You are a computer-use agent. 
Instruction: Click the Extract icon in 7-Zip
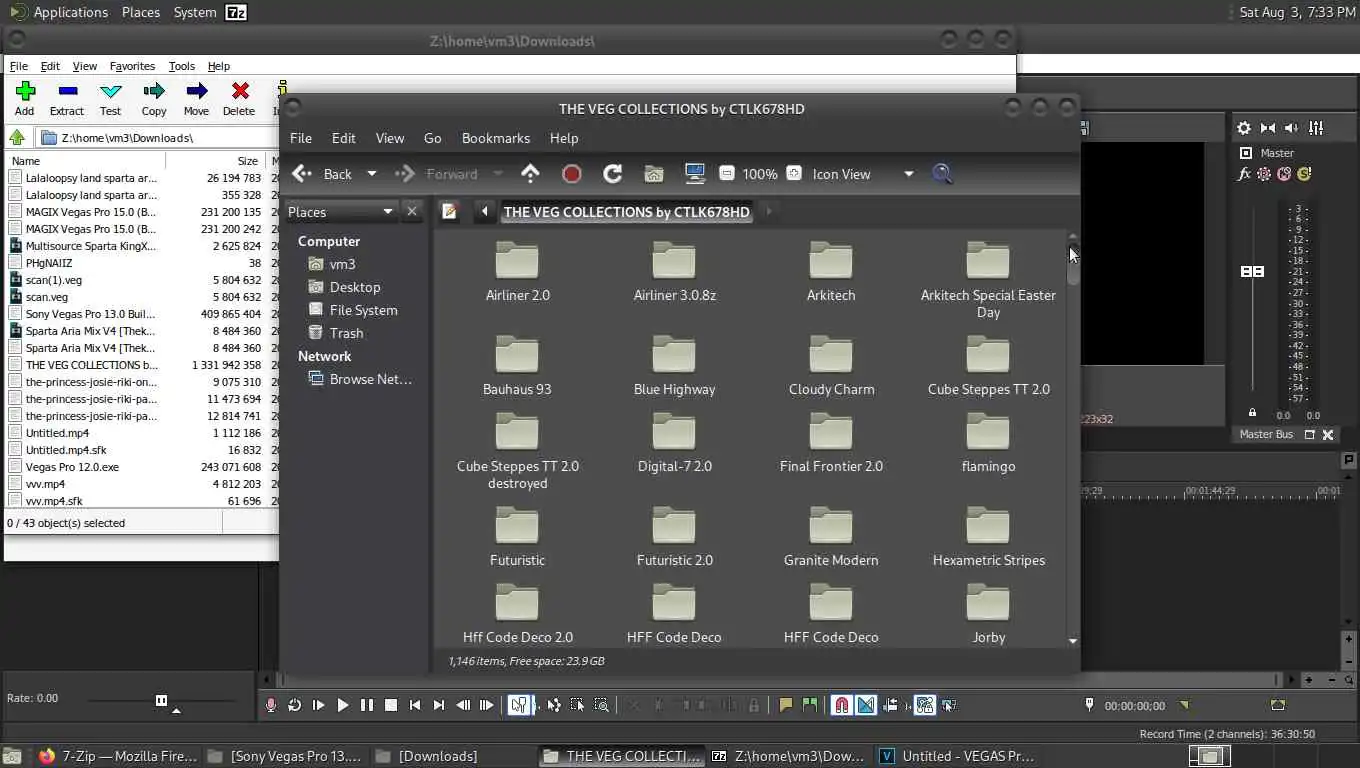tap(67, 91)
